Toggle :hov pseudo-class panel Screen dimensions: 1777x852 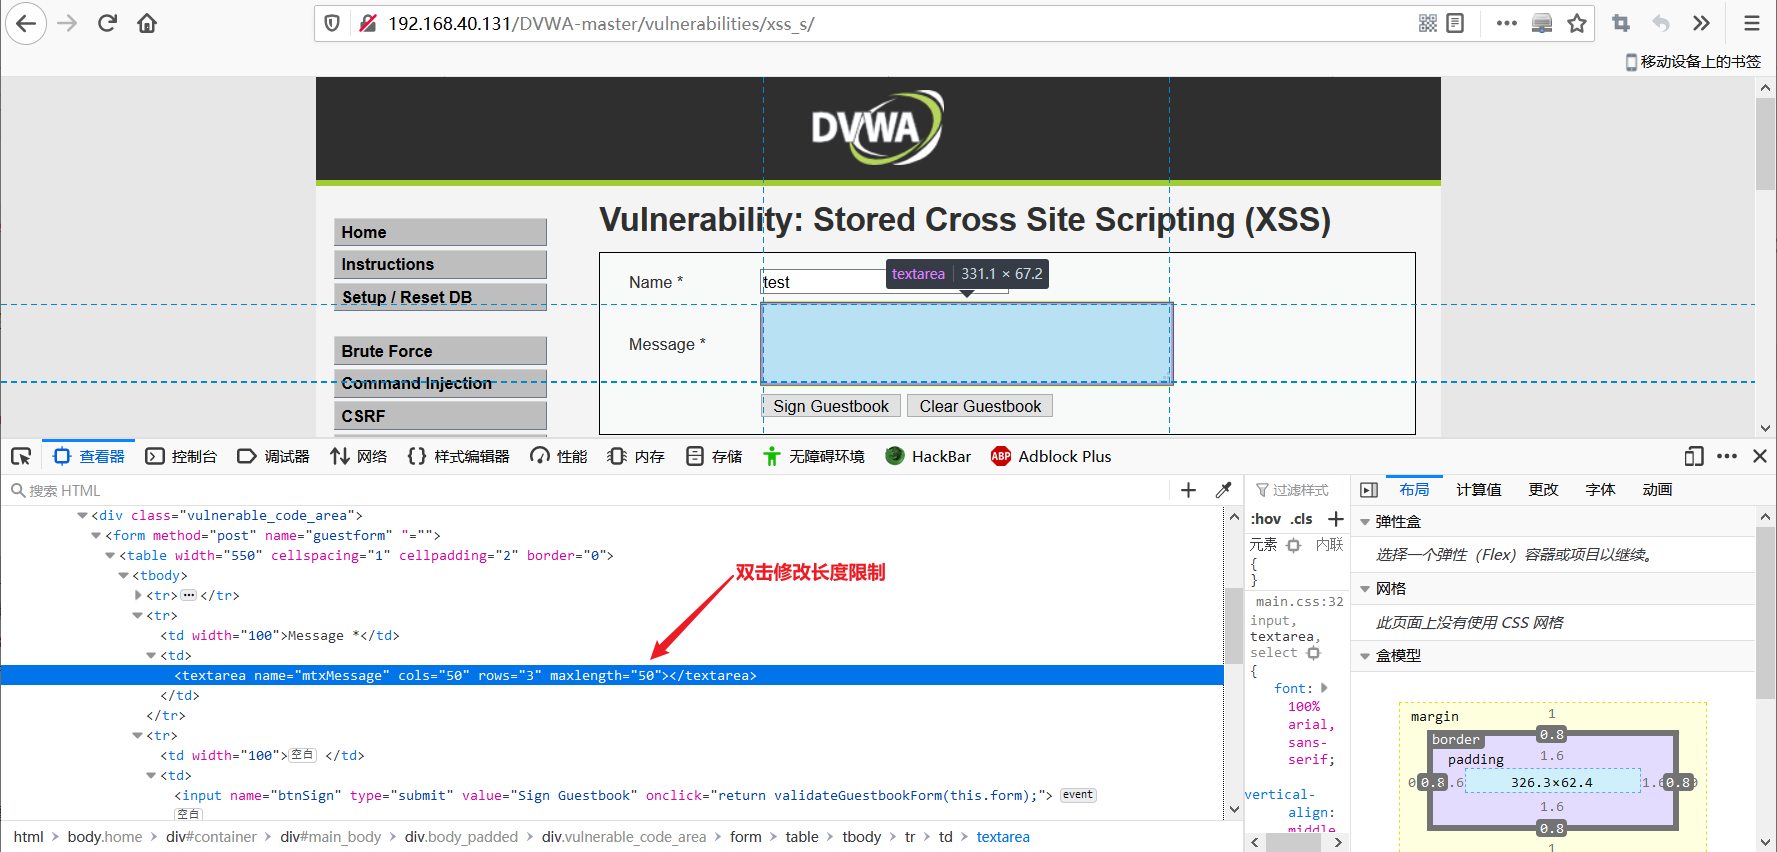1265,519
